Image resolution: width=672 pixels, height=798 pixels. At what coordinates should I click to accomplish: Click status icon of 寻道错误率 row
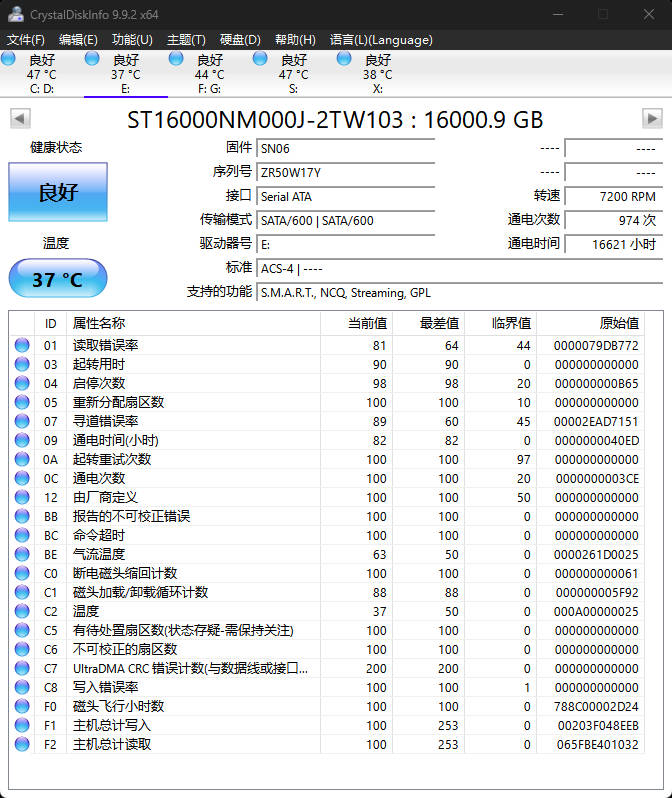click(x=22, y=421)
